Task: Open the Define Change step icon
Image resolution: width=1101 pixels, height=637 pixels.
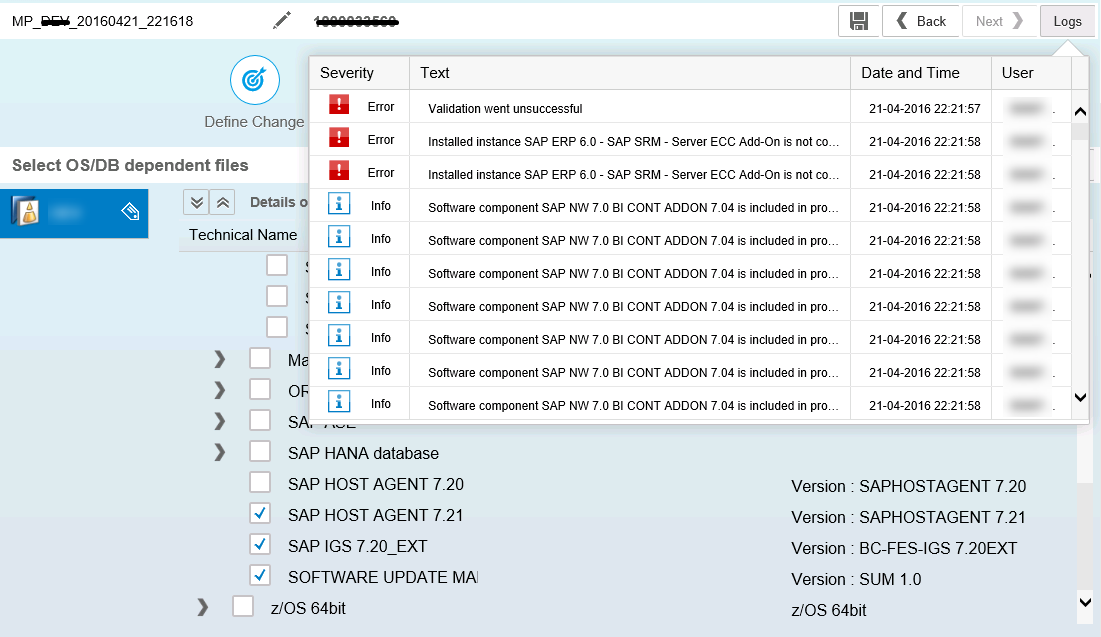Action: tap(254, 80)
